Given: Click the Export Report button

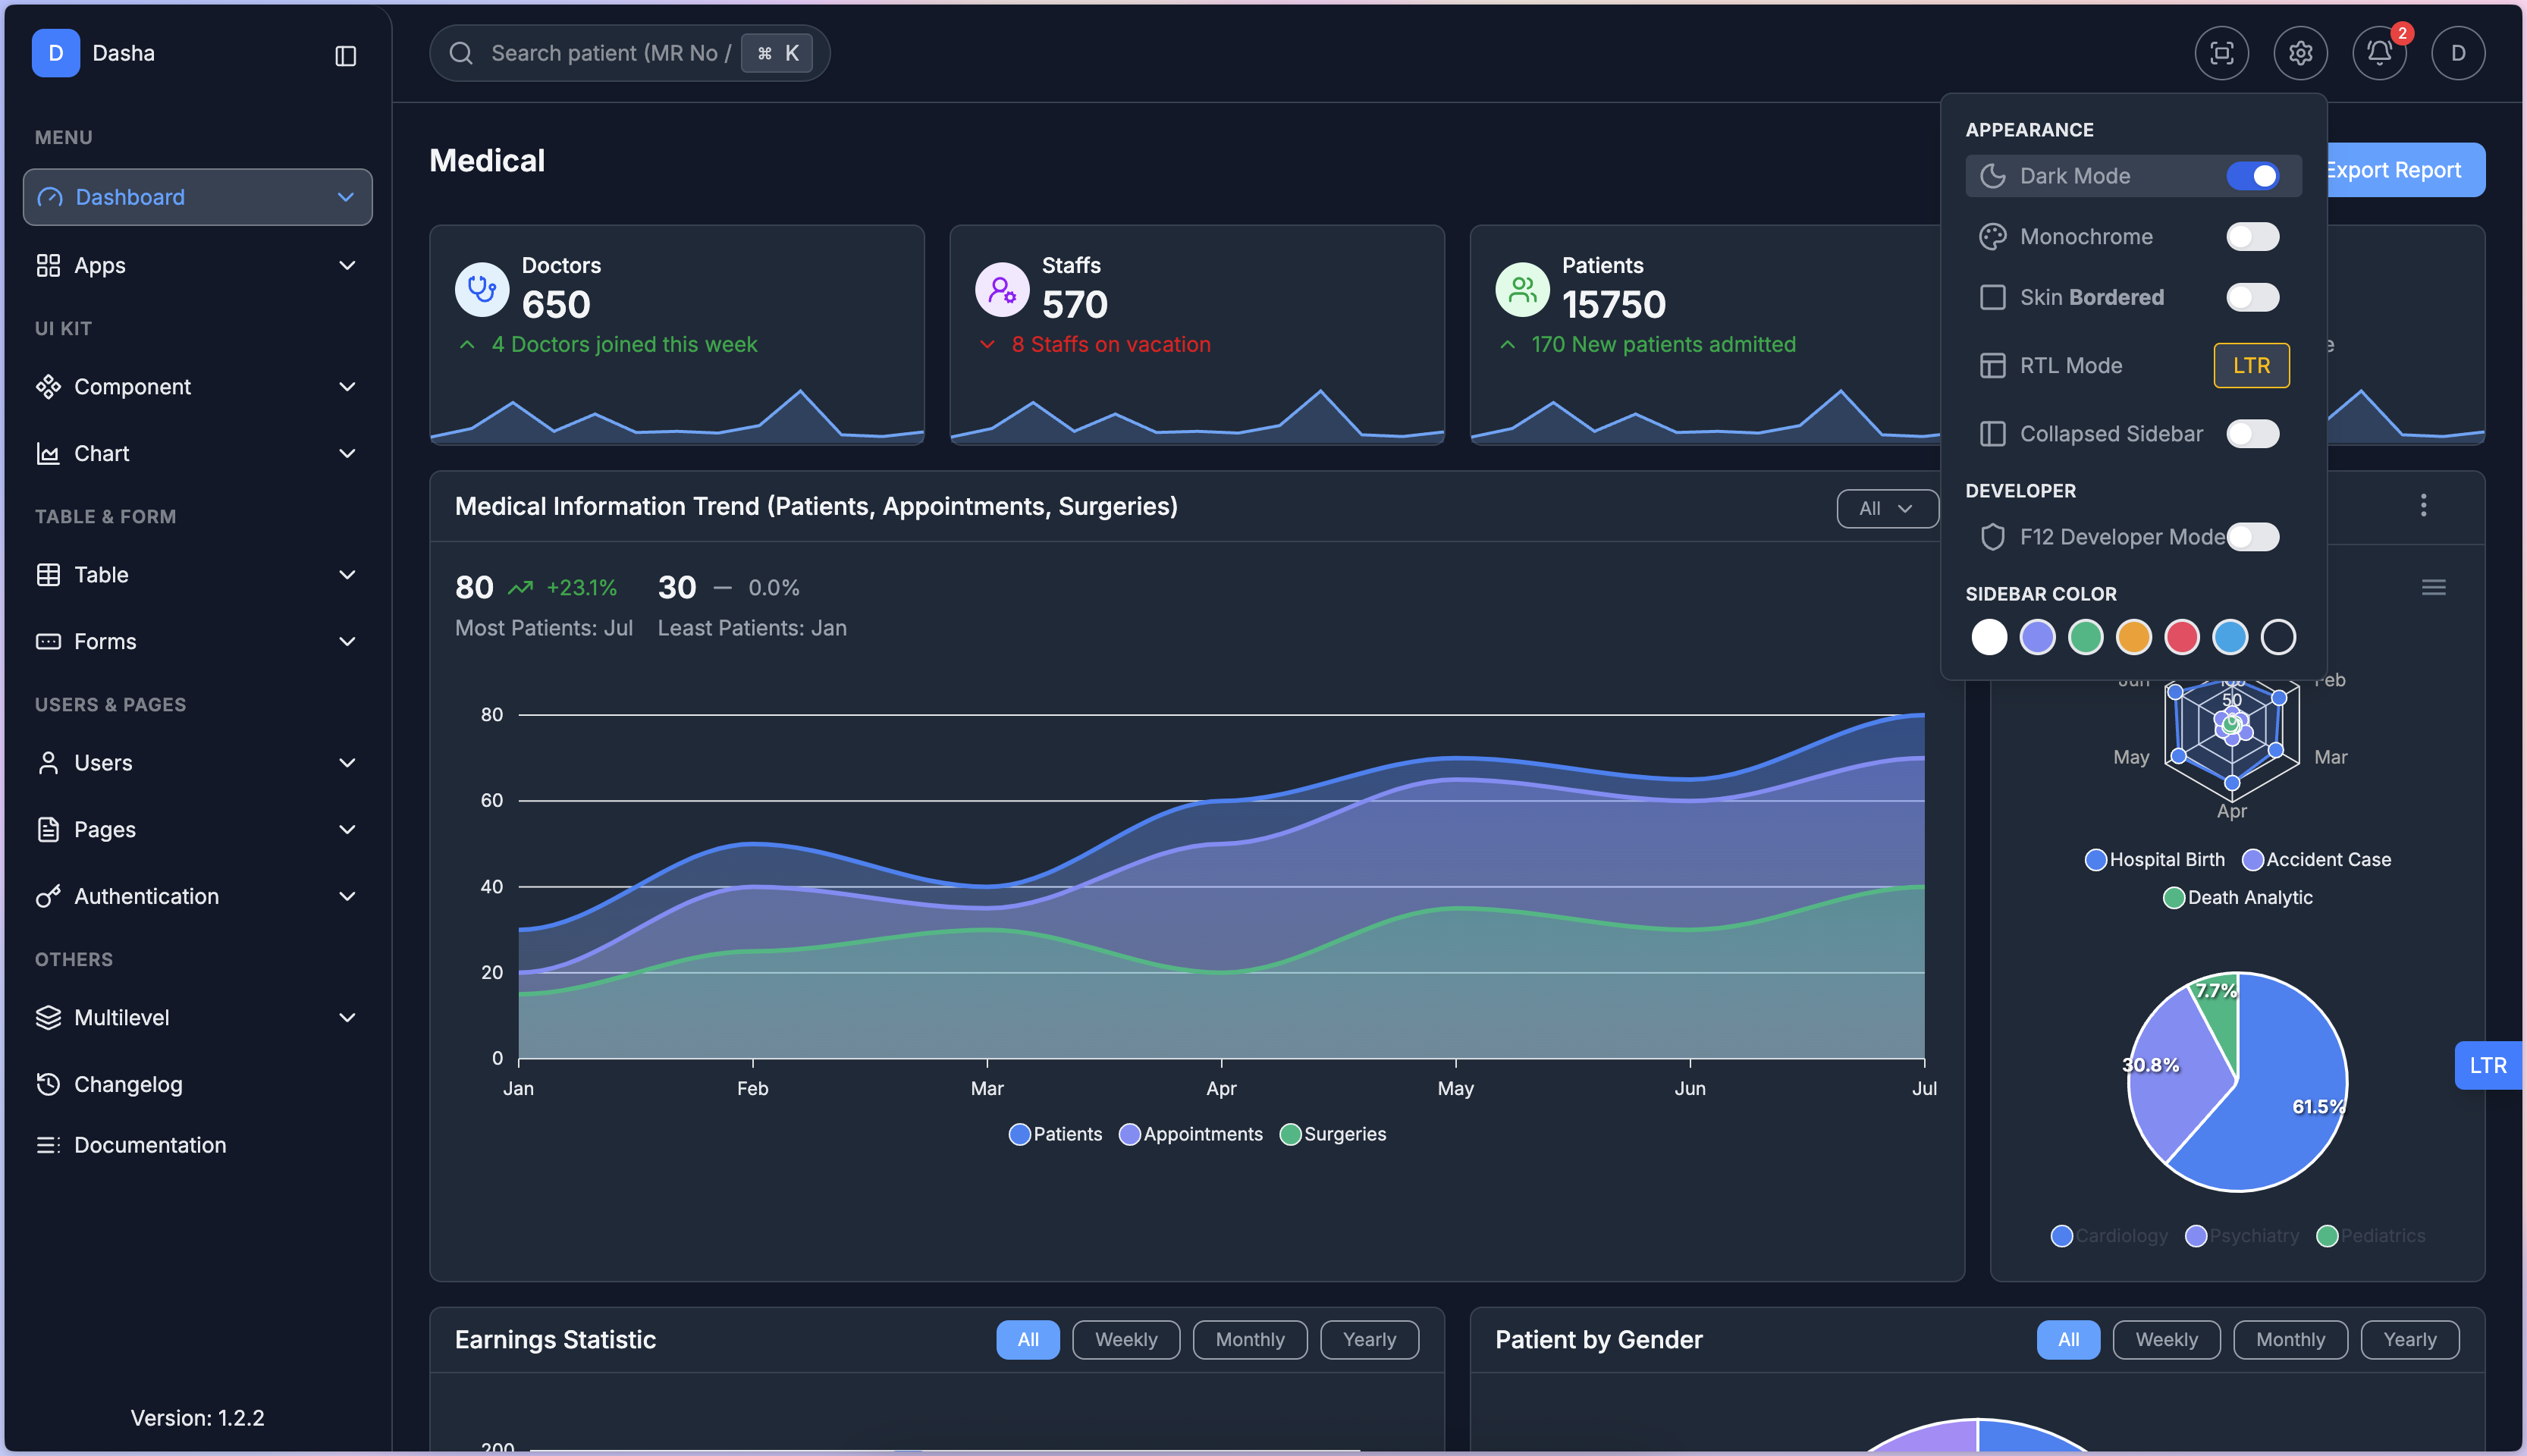Looking at the screenshot, I should point(2405,170).
